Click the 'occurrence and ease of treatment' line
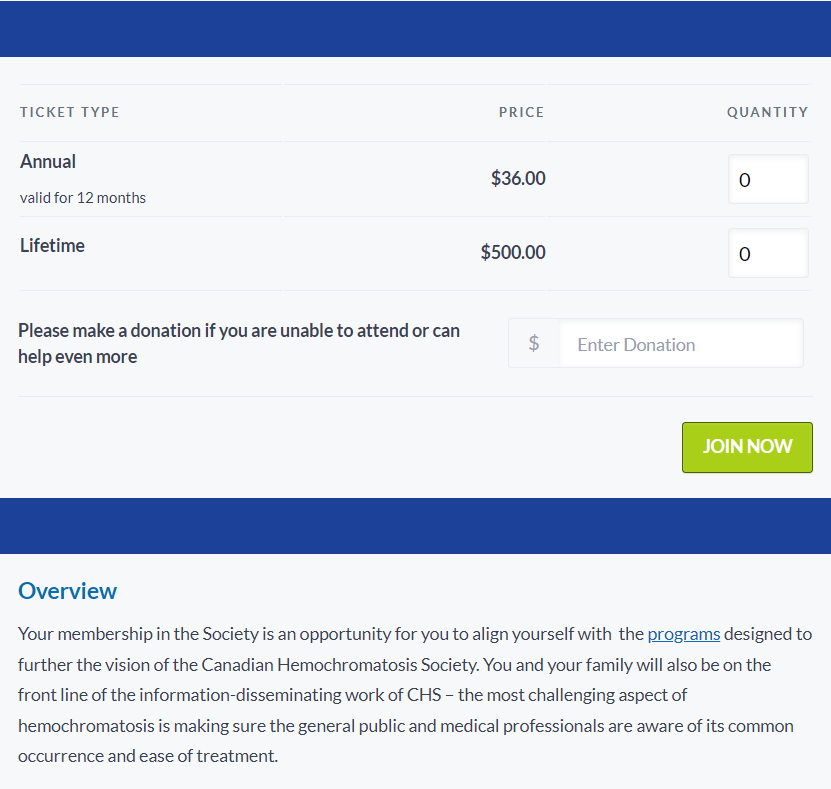The height and width of the screenshot is (789, 831). coord(148,756)
